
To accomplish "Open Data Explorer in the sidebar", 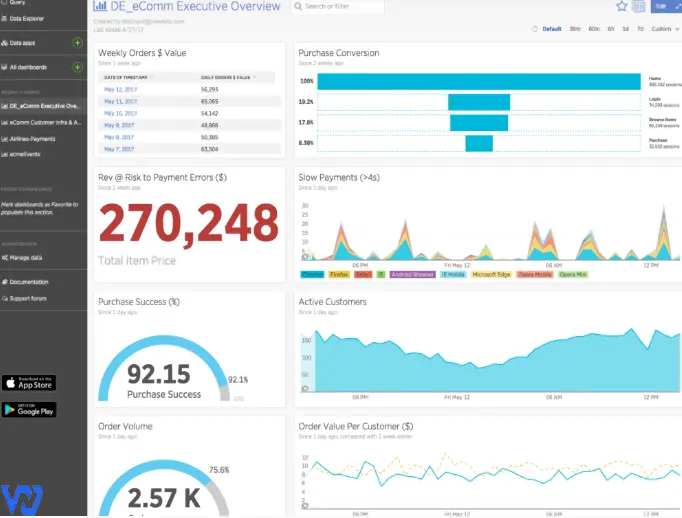I will point(27,19).
